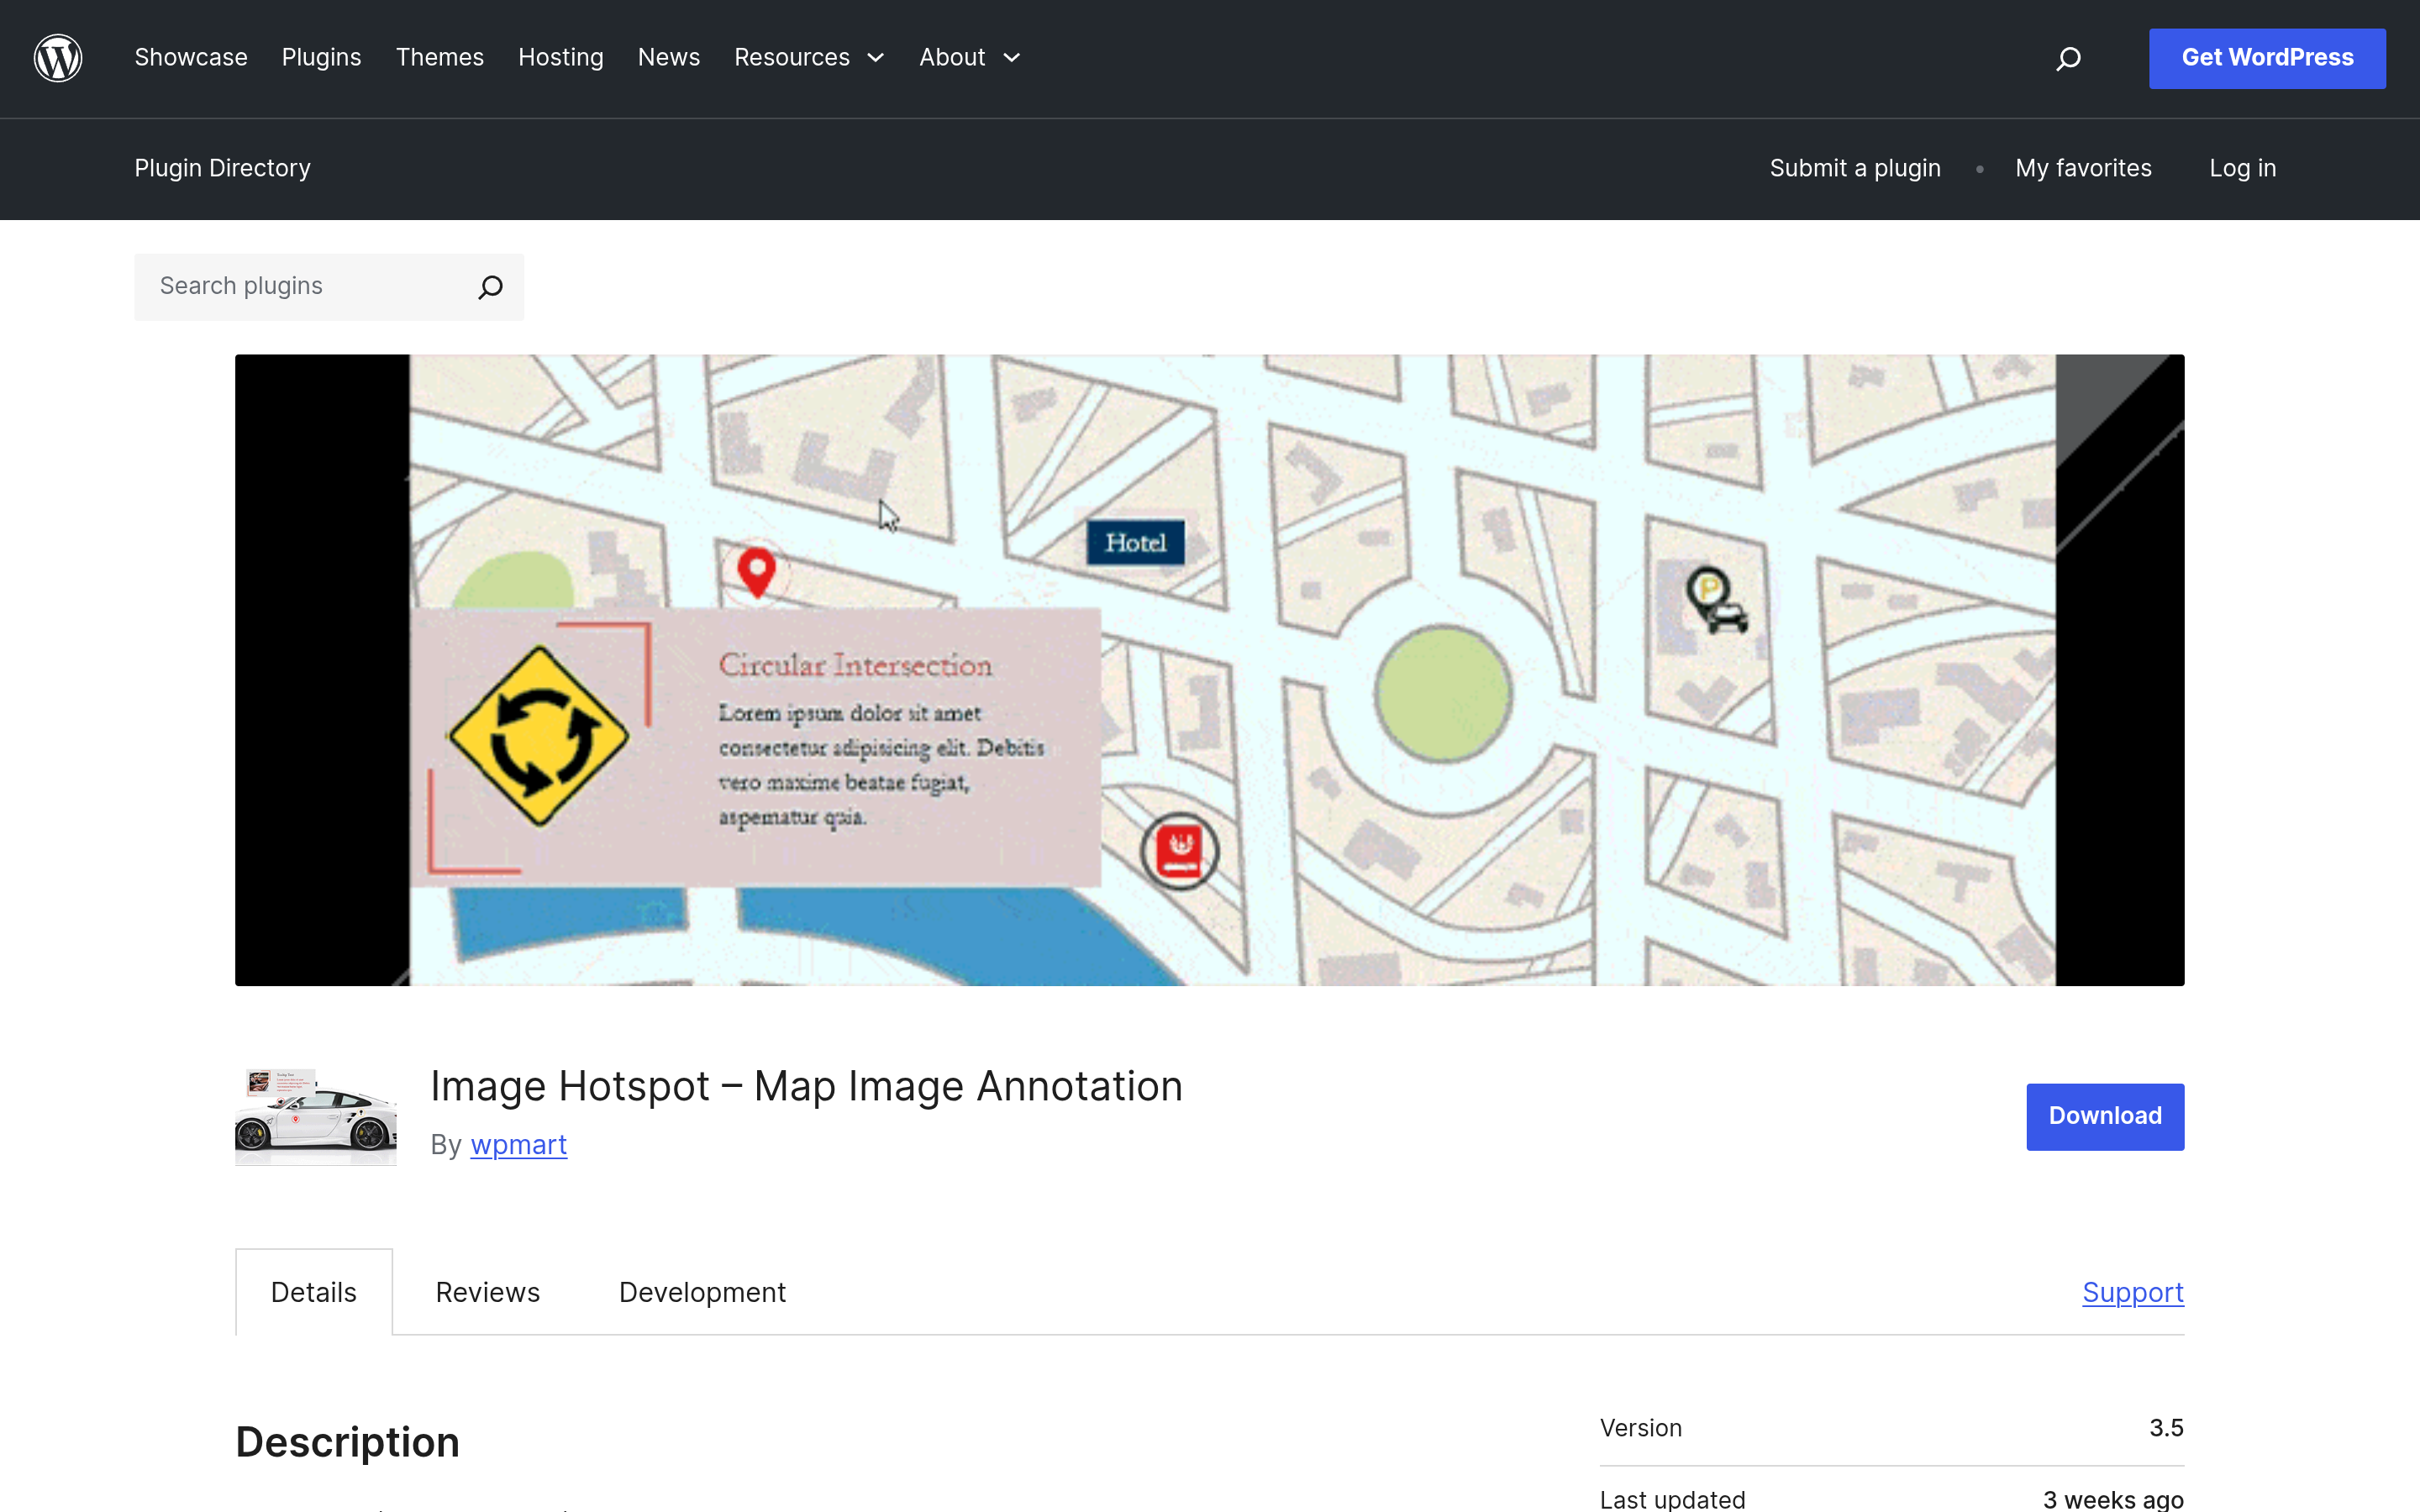Expand the About dropdown menu

(x=970, y=58)
